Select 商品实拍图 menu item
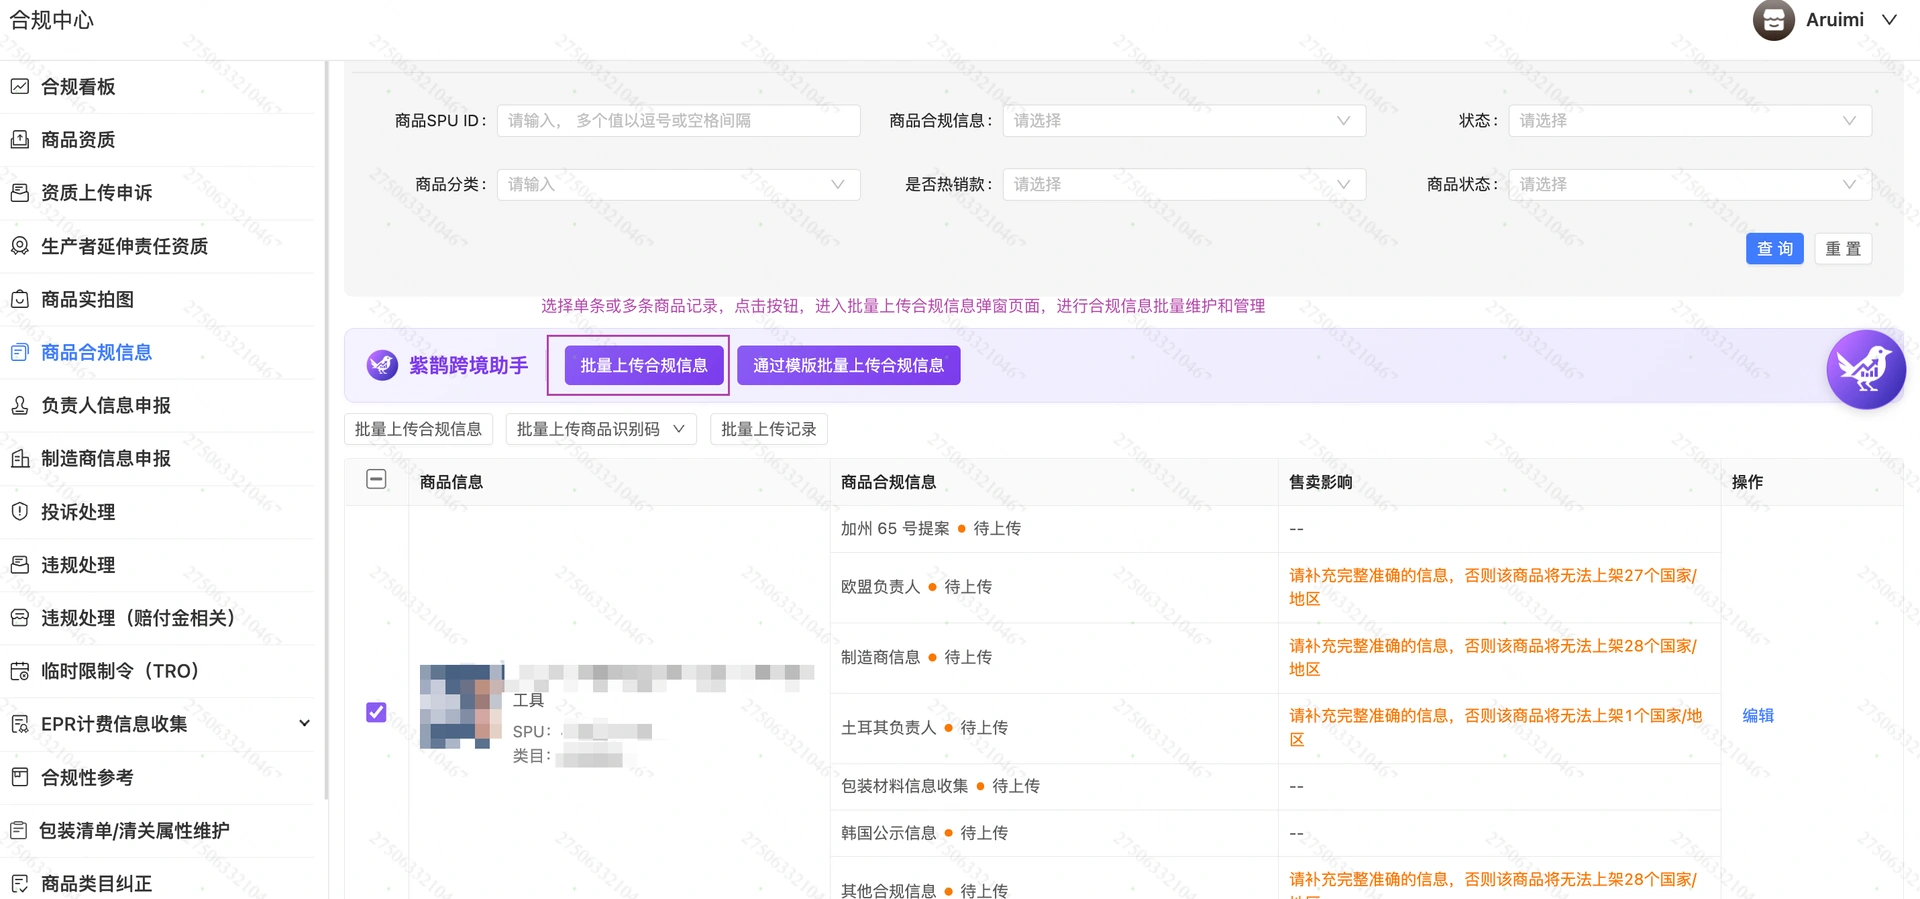Image resolution: width=1920 pixels, height=899 pixels. pos(87,299)
